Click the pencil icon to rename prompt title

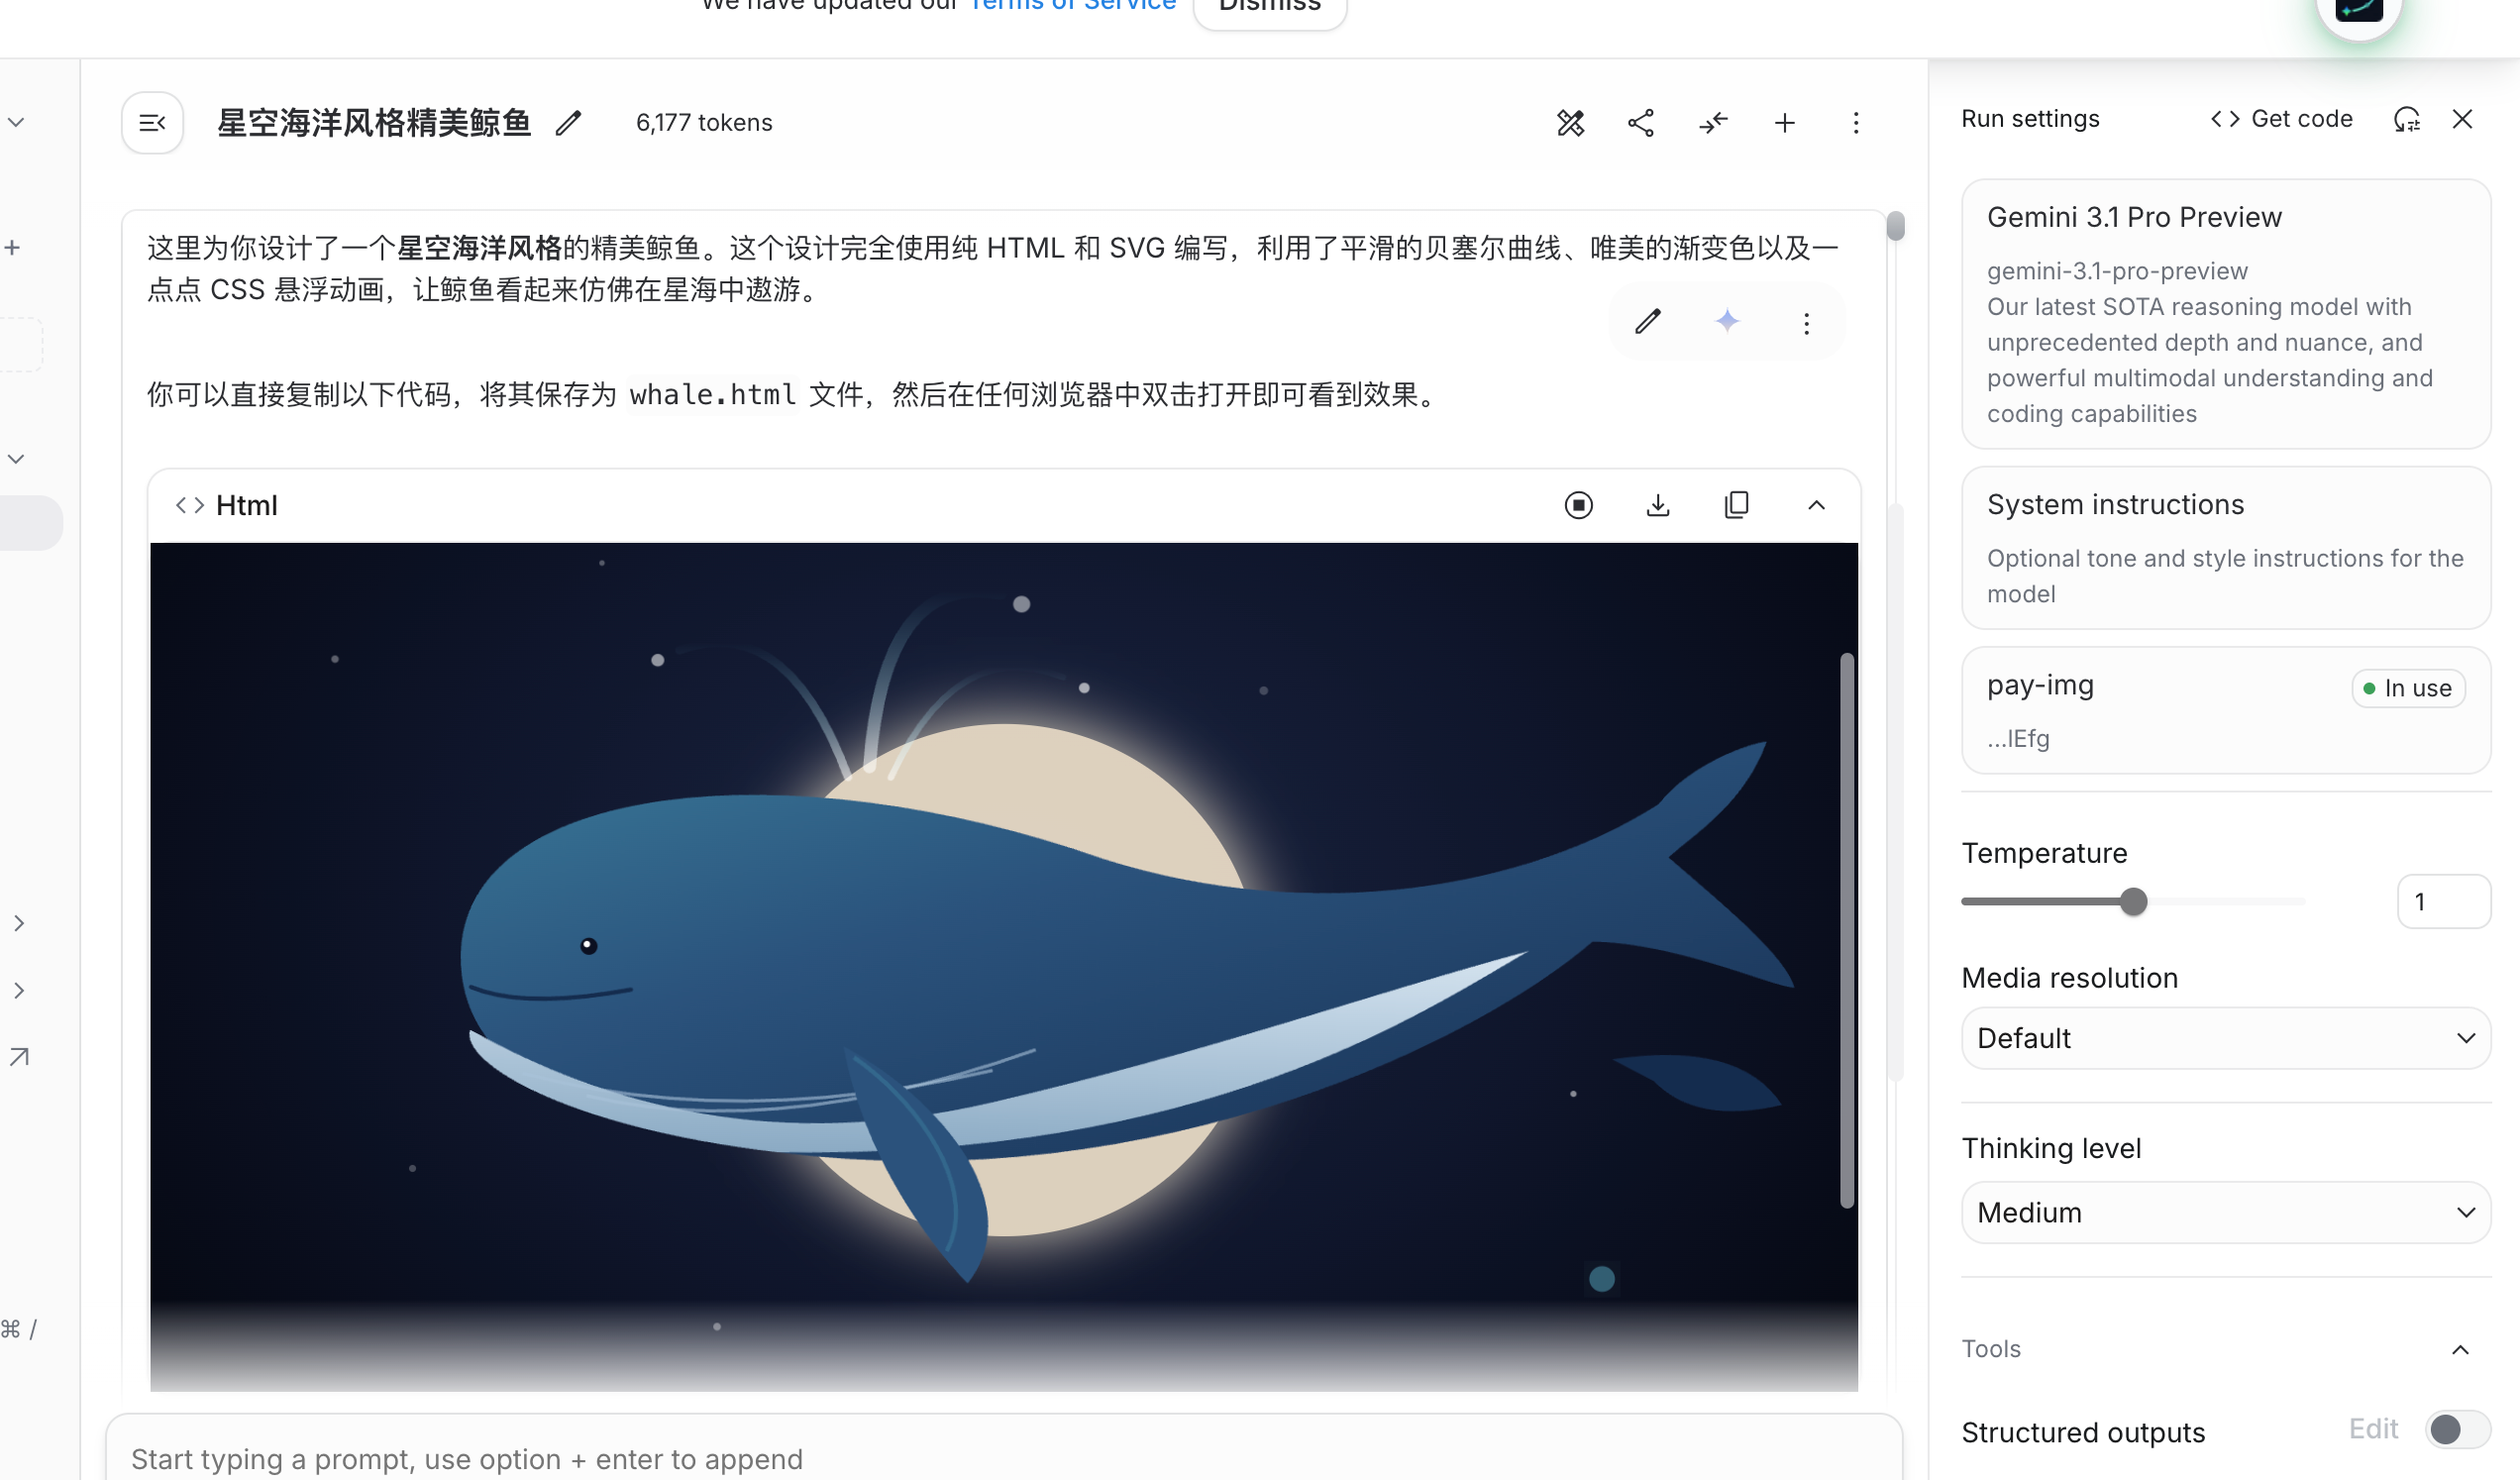pos(568,123)
